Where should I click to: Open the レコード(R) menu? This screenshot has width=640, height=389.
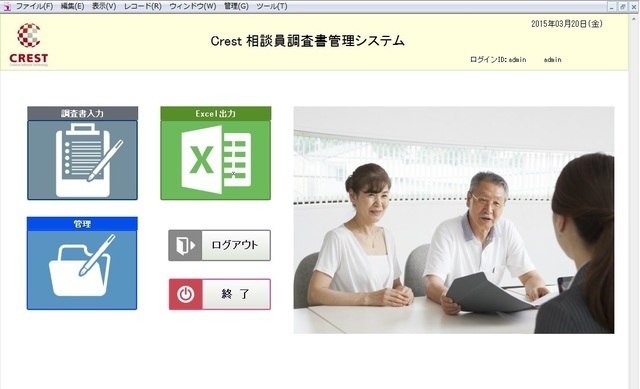pyautogui.click(x=142, y=7)
